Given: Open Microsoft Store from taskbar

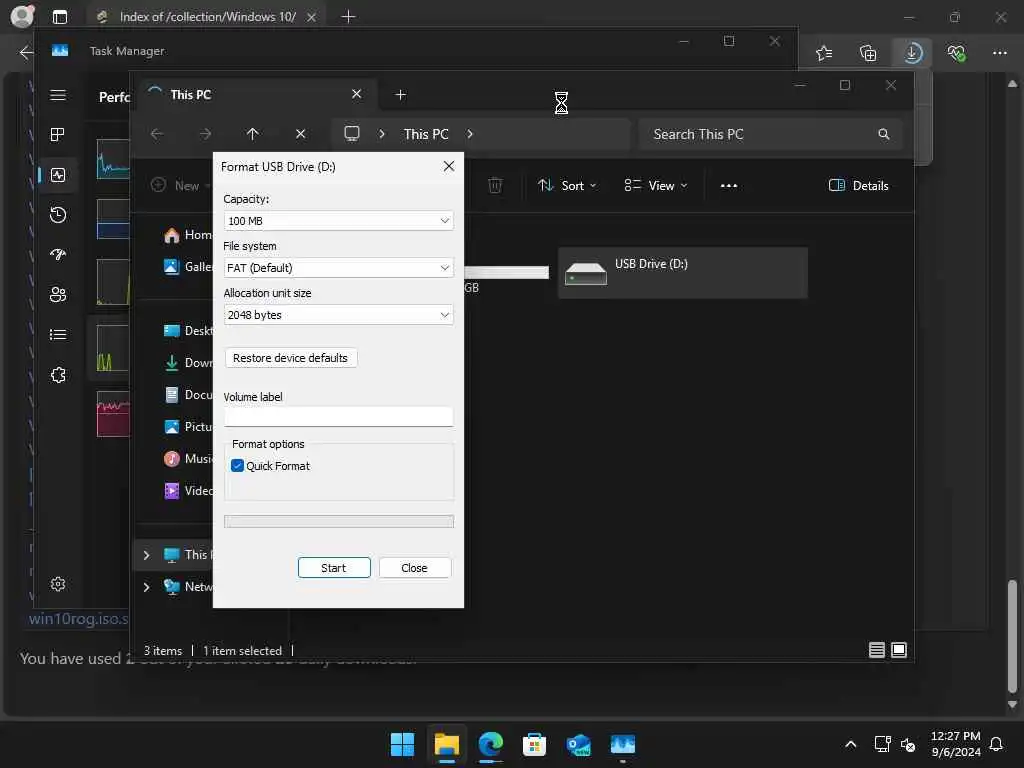Looking at the screenshot, I should click(x=534, y=744).
